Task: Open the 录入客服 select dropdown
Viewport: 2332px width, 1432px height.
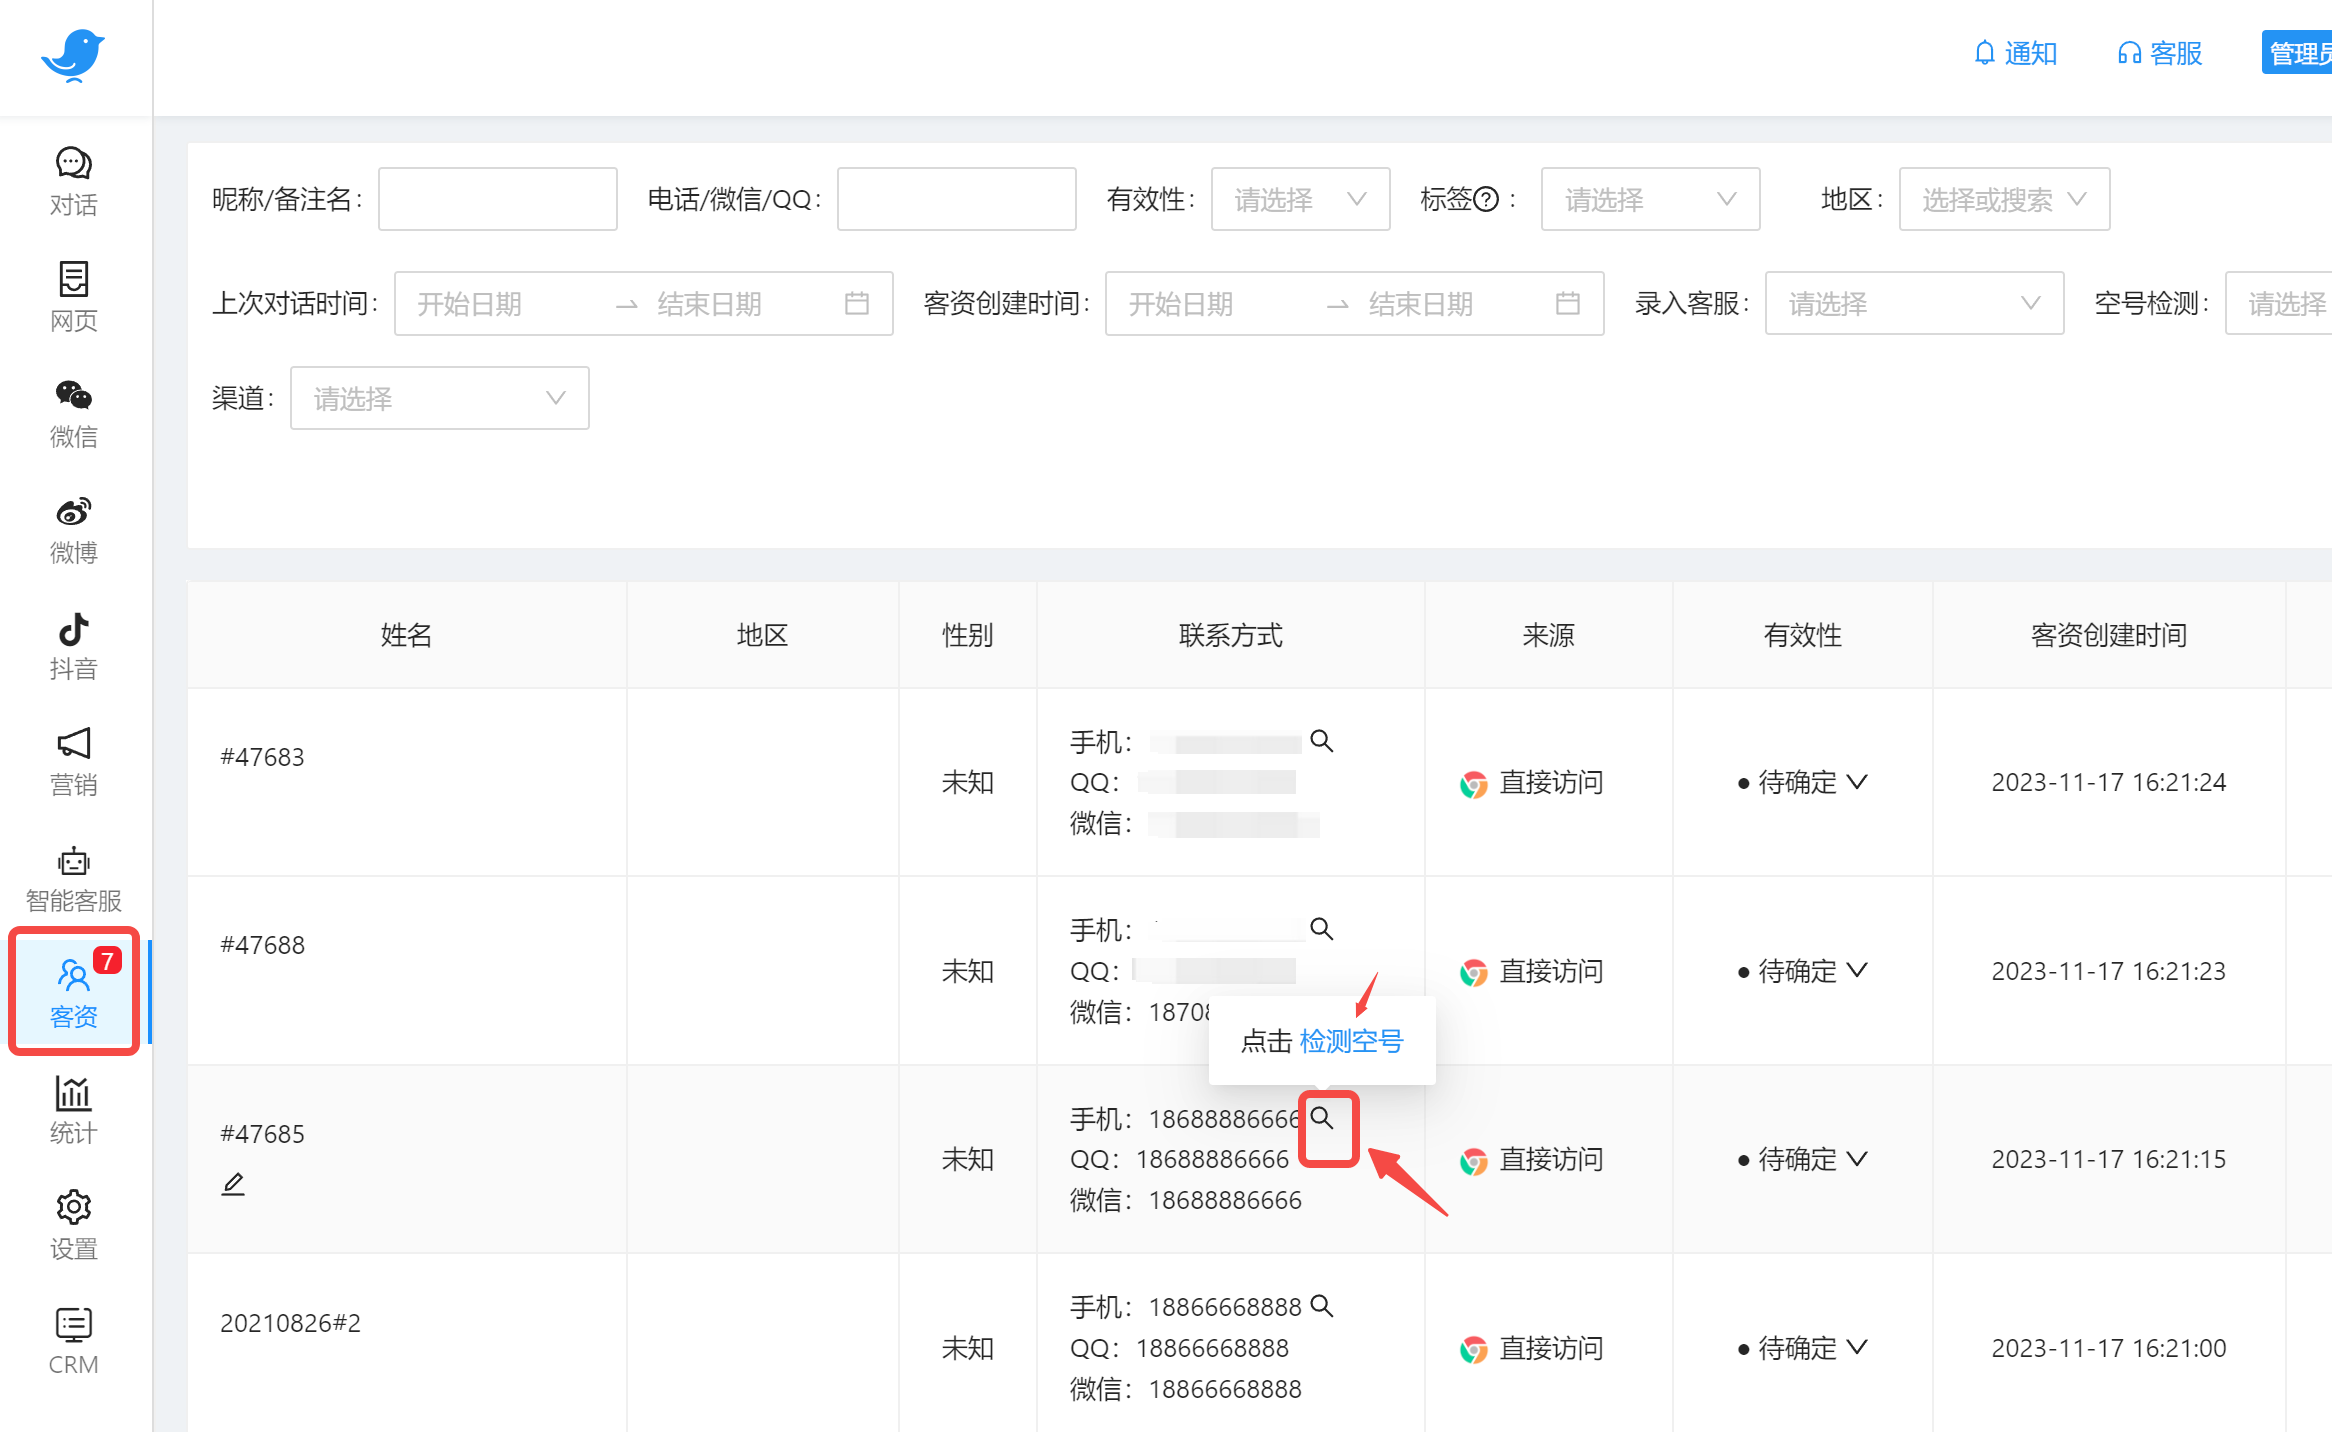Action: [x=1913, y=303]
